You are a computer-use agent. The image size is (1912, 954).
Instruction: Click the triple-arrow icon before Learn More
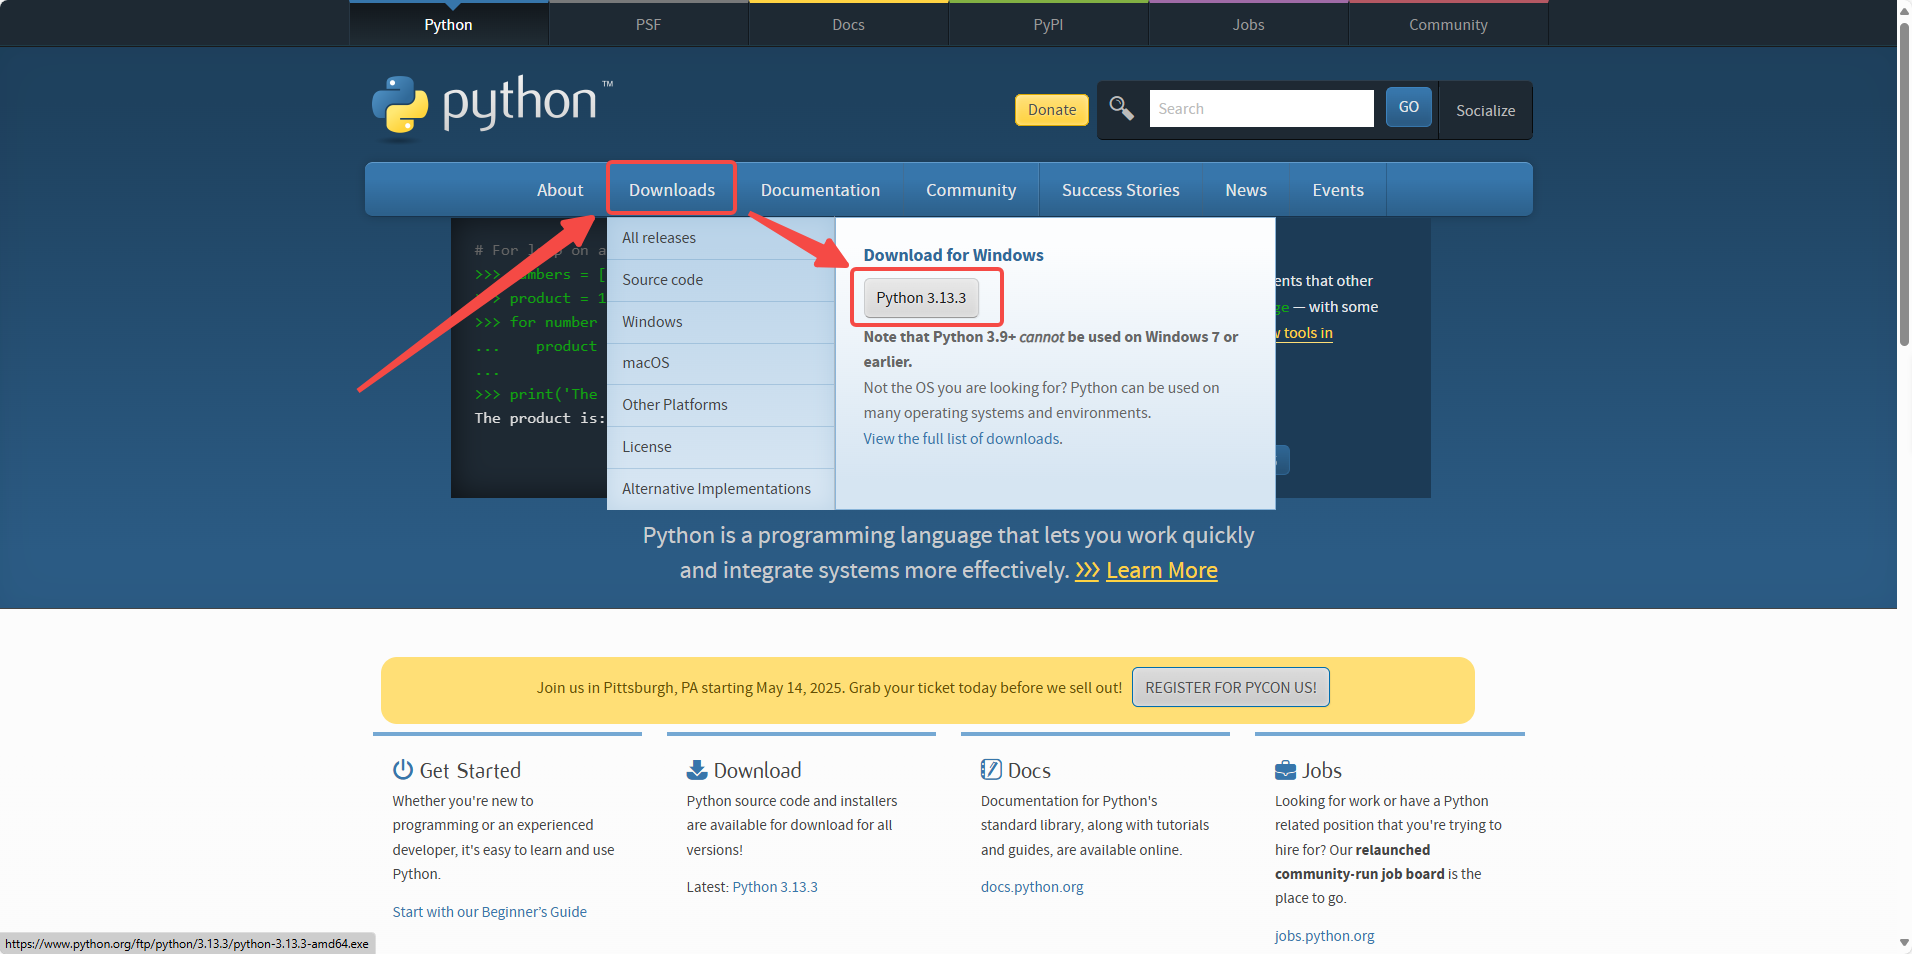tap(1087, 570)
